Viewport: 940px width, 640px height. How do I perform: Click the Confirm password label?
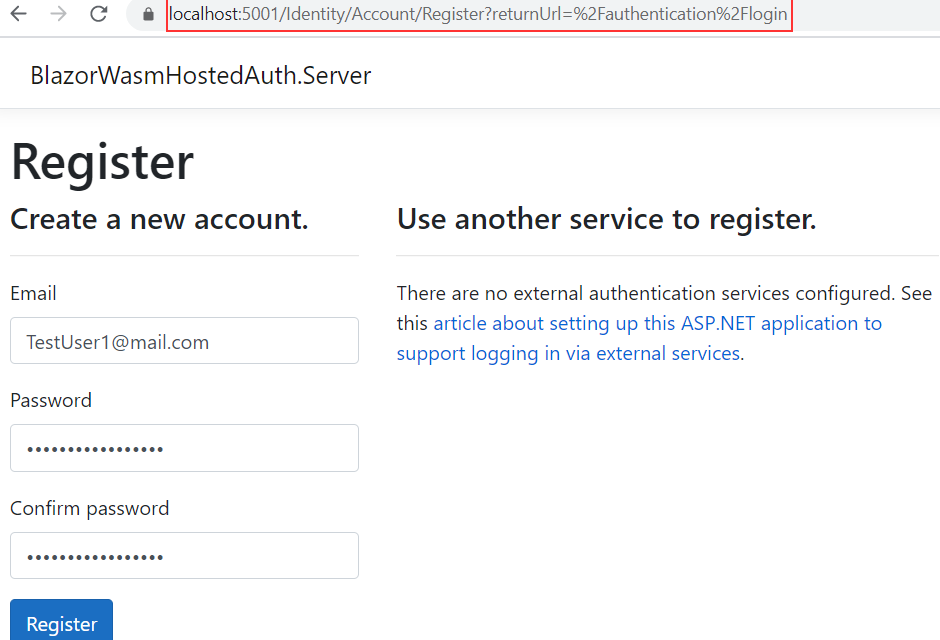(89, 508)
